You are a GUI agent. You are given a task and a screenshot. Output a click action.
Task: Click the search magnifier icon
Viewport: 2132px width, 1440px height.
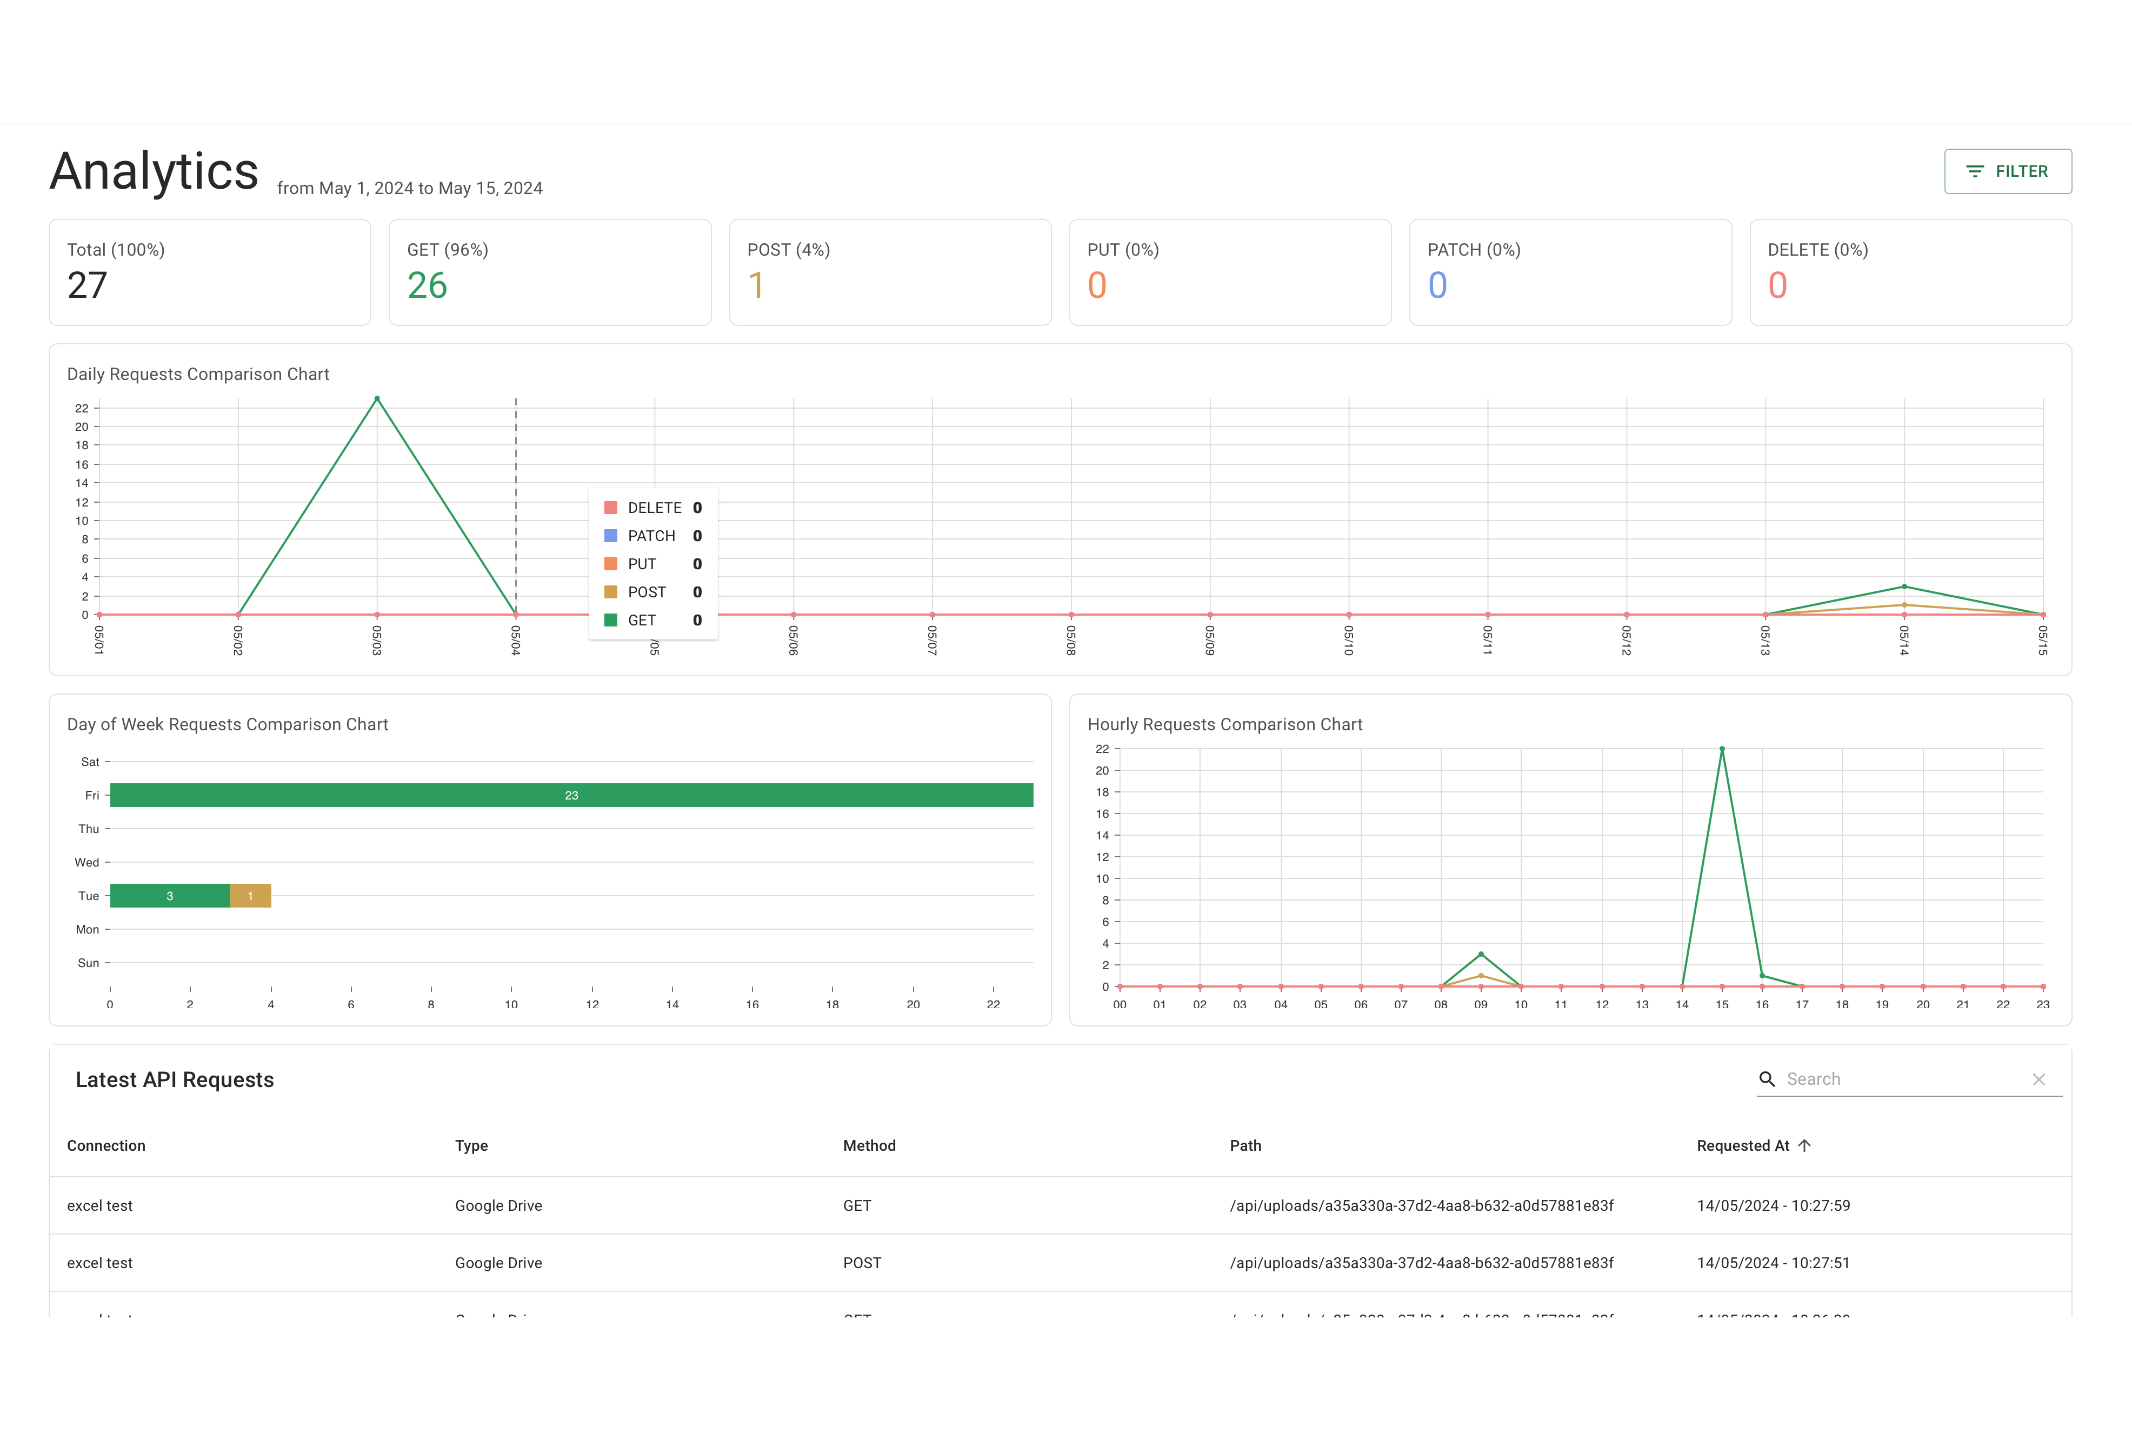tap(1767, 1079)
